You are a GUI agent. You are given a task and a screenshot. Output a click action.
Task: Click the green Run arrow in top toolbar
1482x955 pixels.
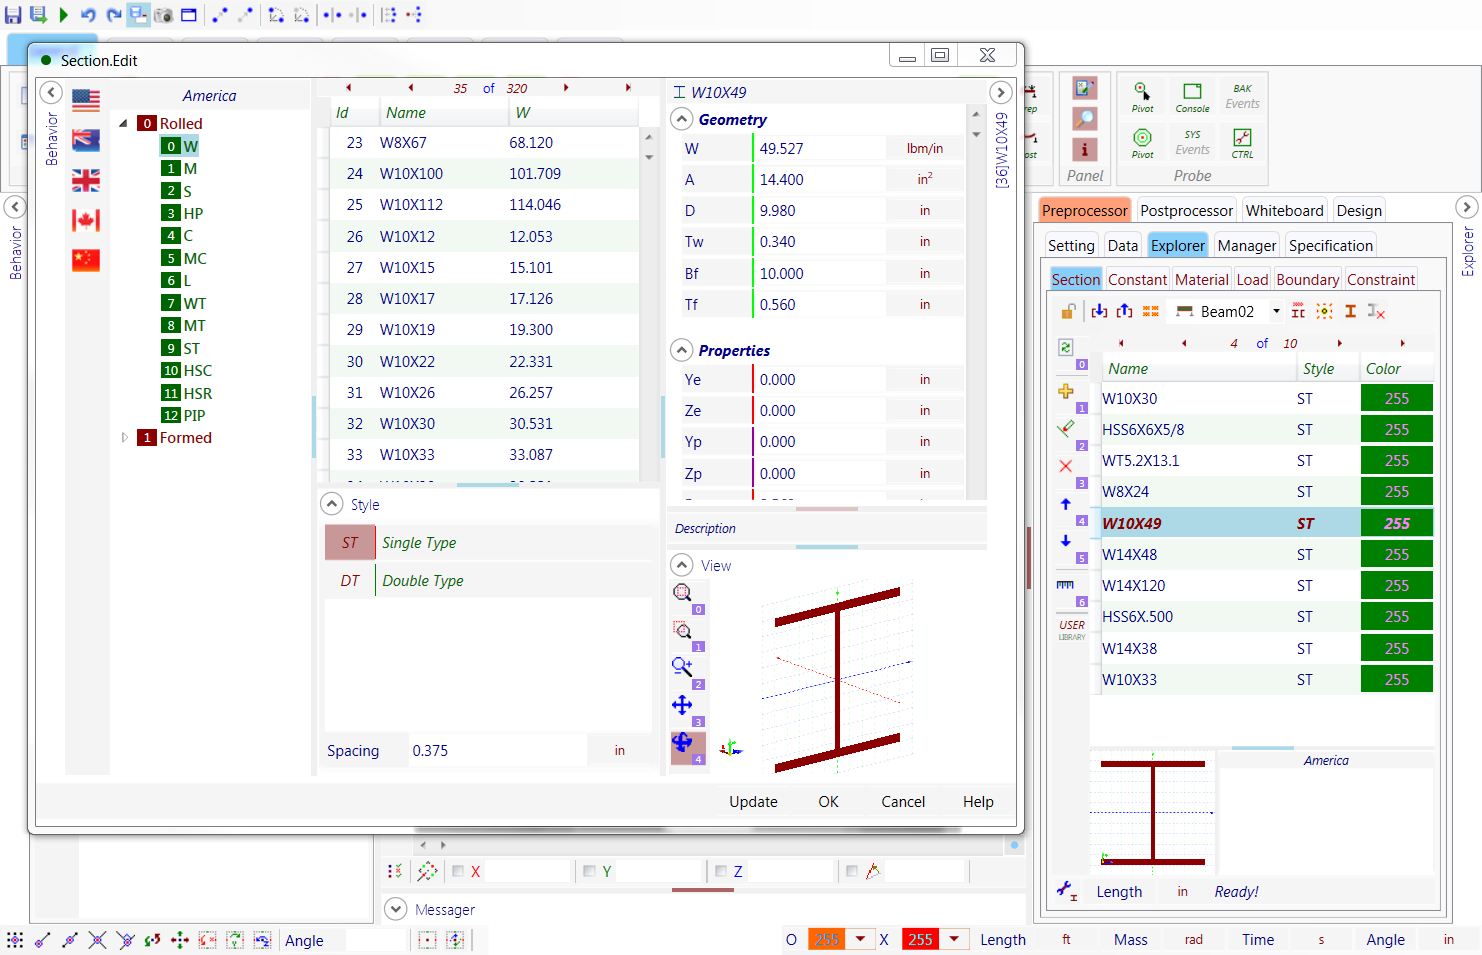click(x=63, y=14)
